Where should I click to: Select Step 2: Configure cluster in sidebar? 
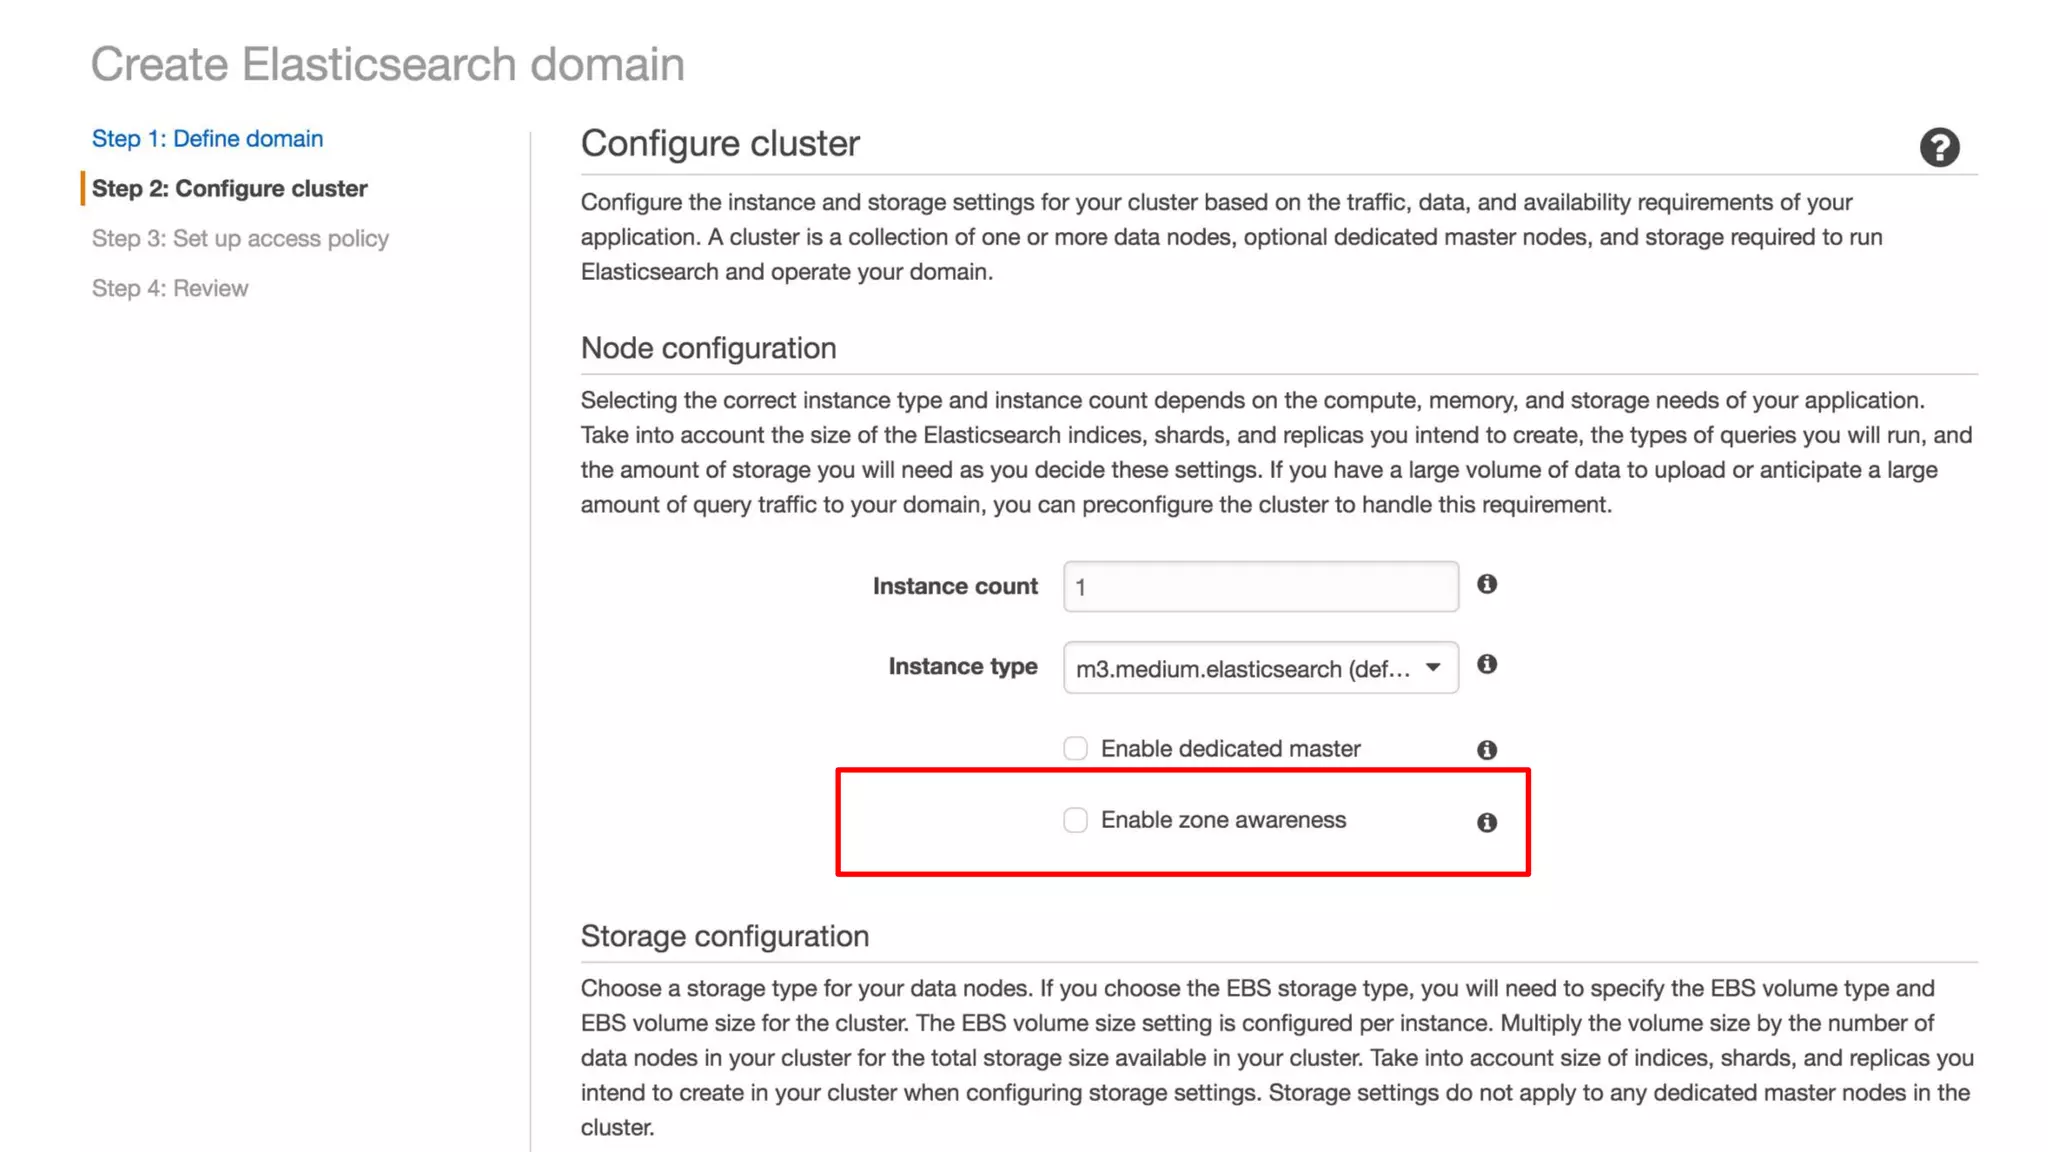click(229, 189)
